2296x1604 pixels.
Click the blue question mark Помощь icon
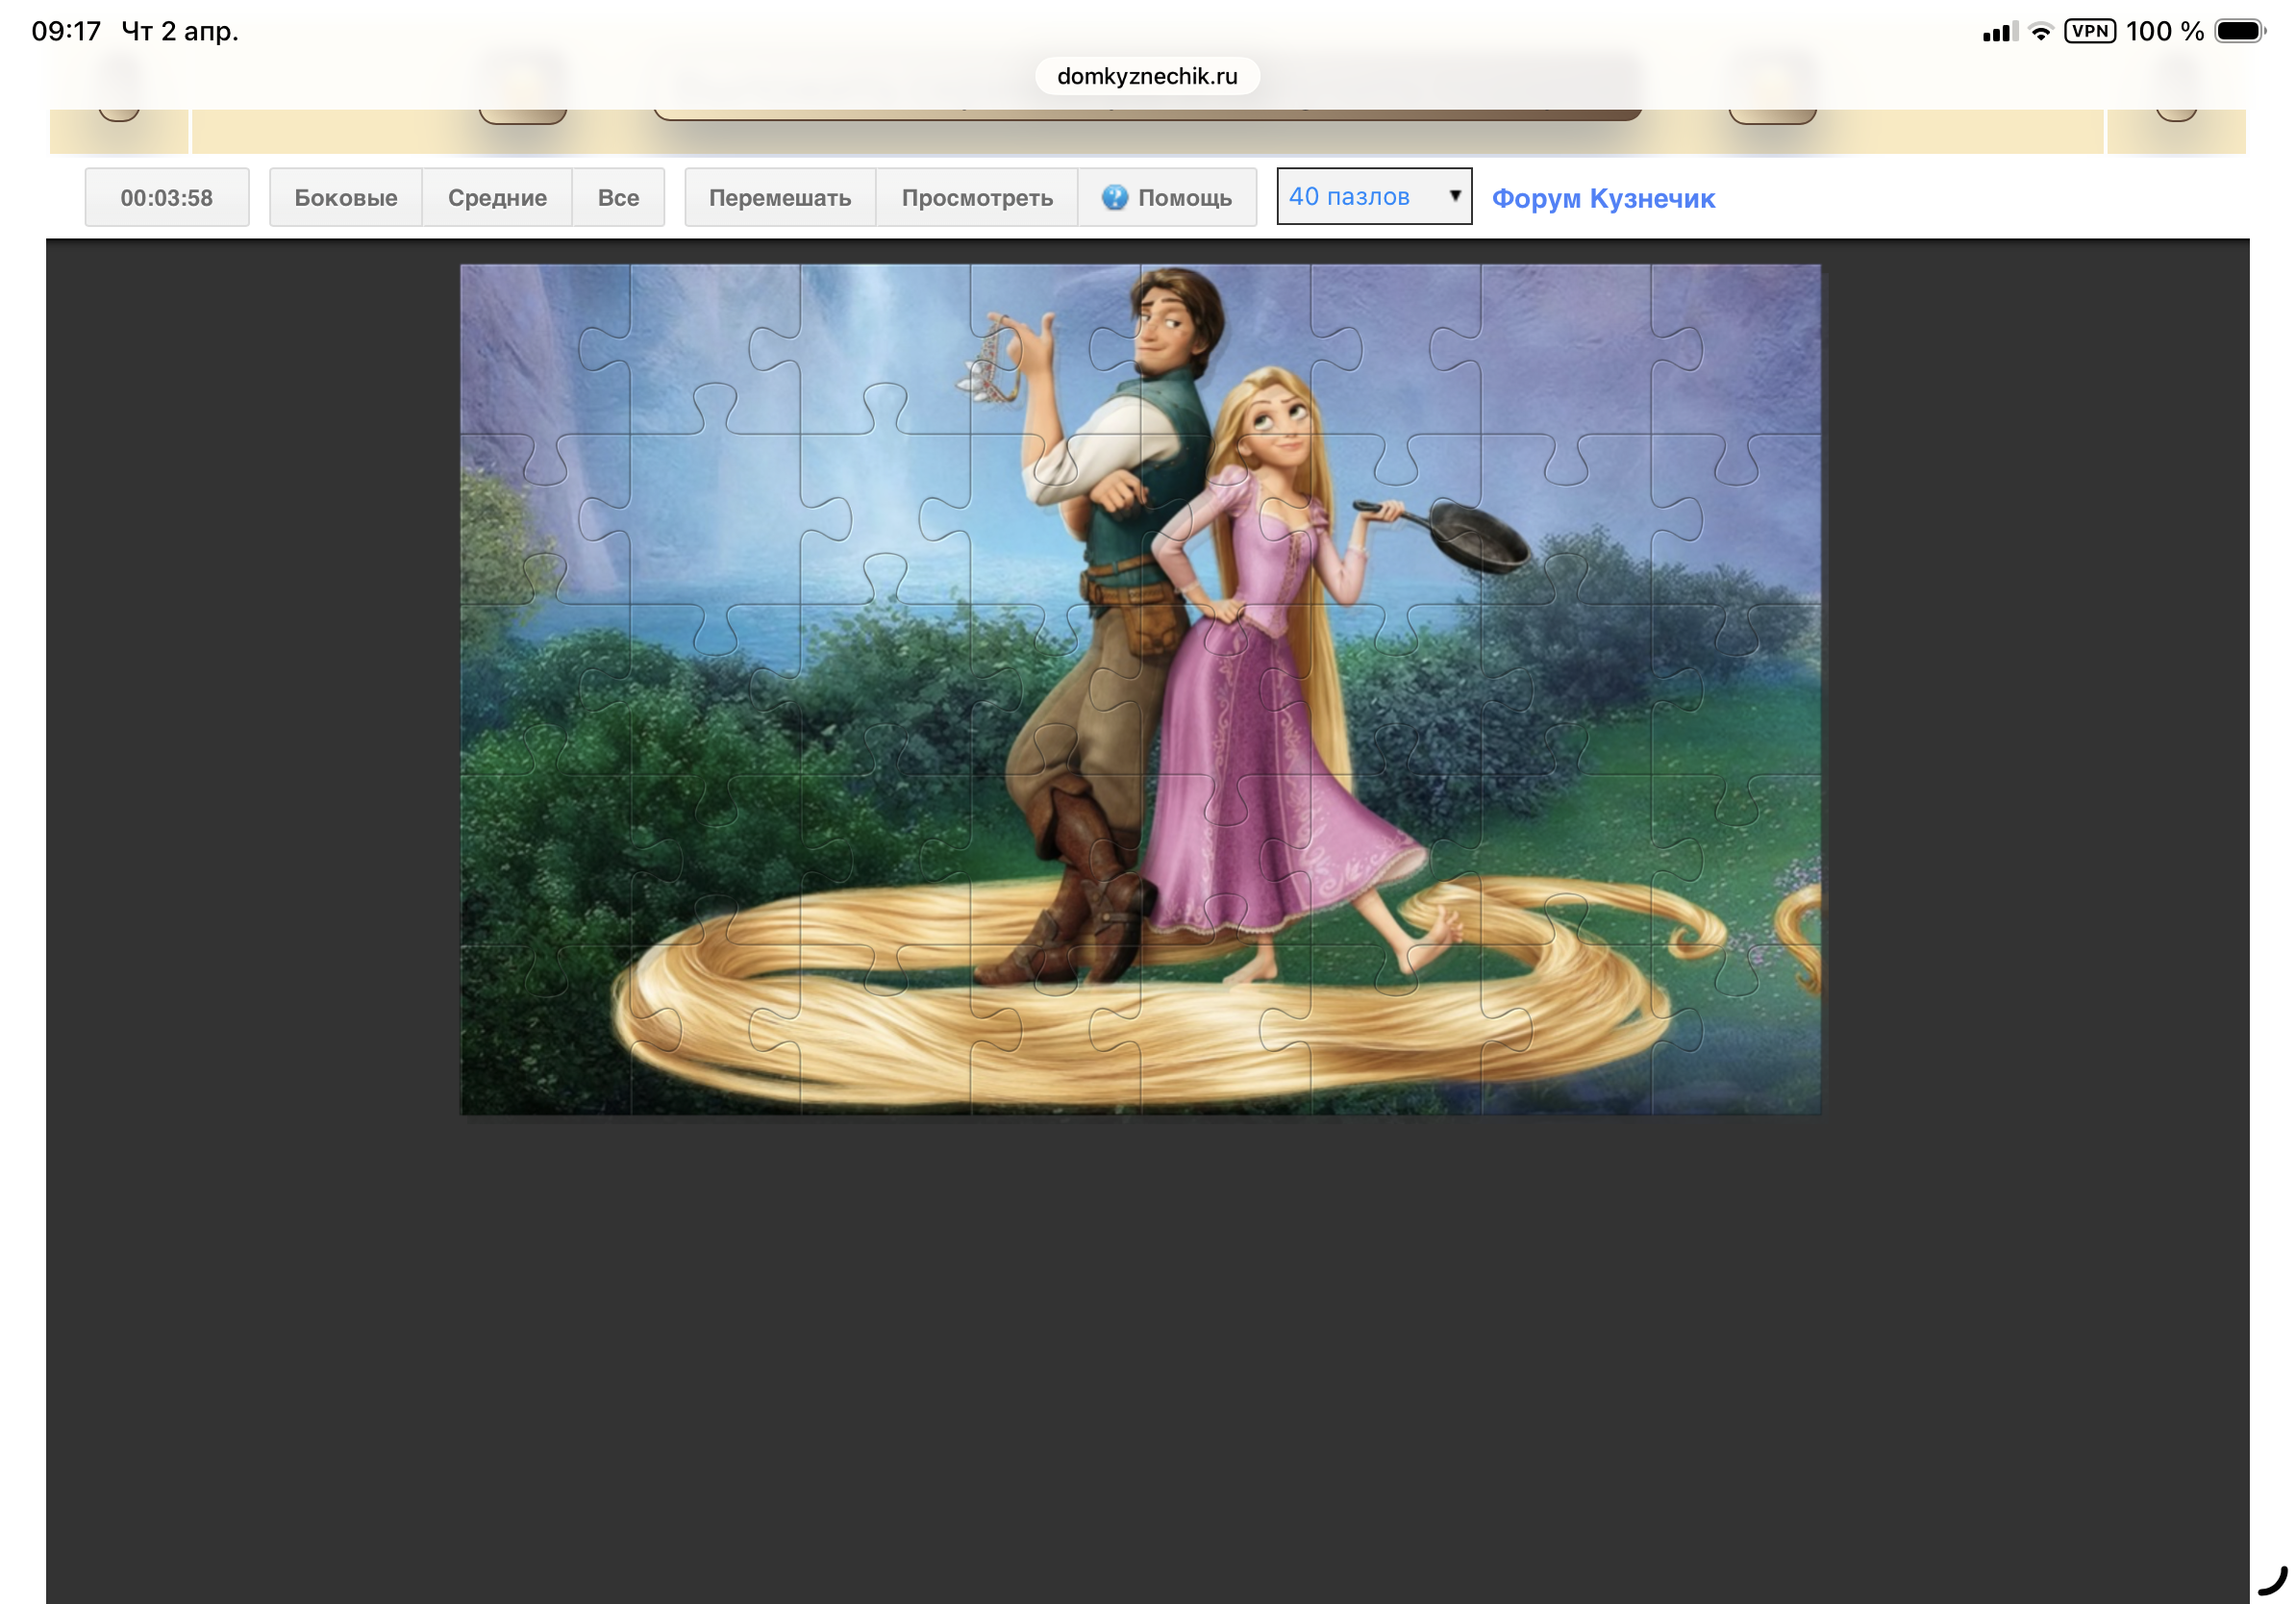click(1114, 198)
